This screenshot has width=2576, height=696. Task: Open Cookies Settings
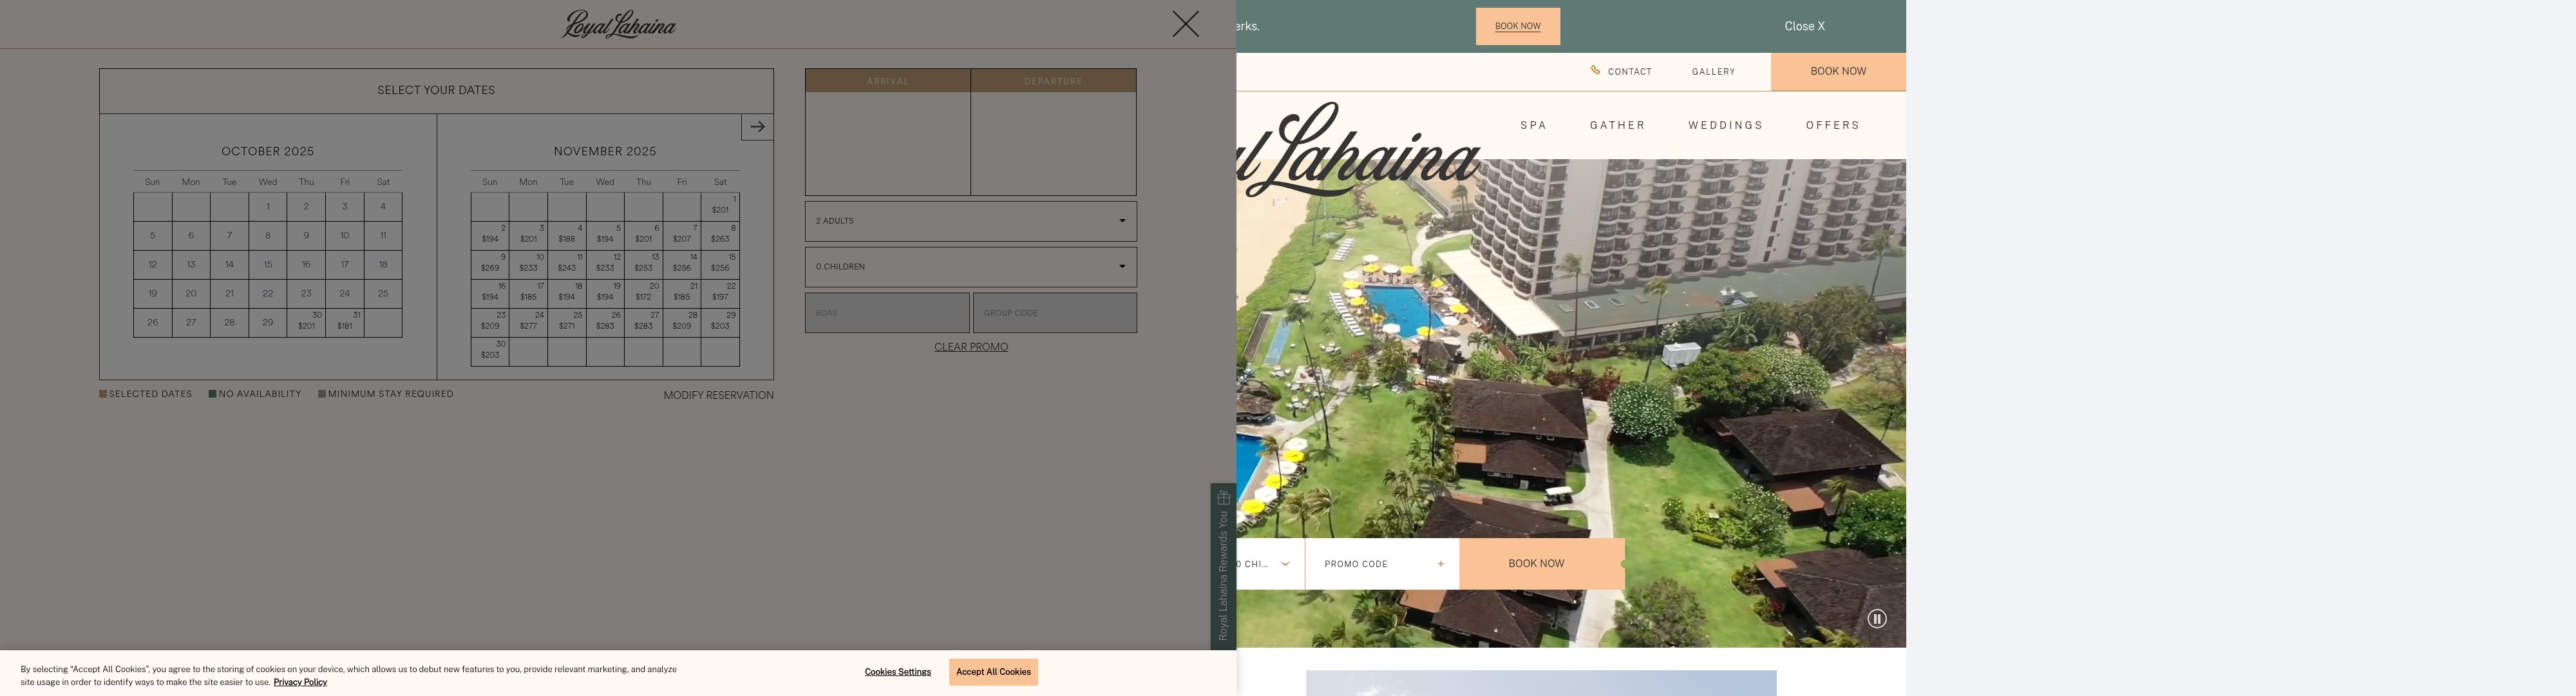click(898, 672)
